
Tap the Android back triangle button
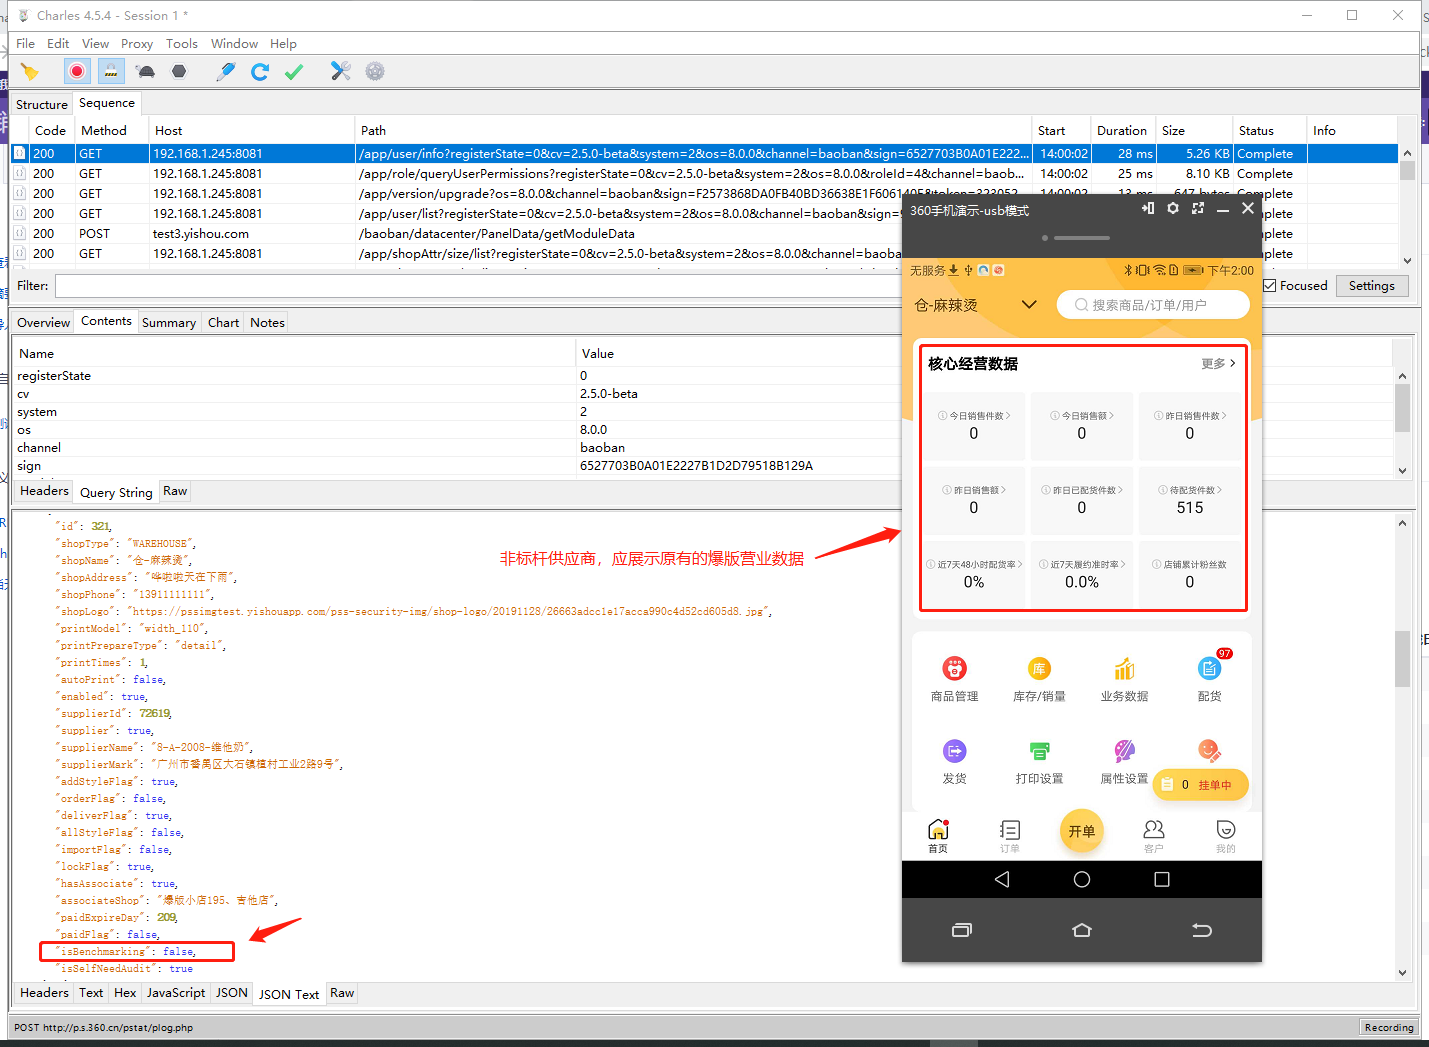[x=1002, y=879]
